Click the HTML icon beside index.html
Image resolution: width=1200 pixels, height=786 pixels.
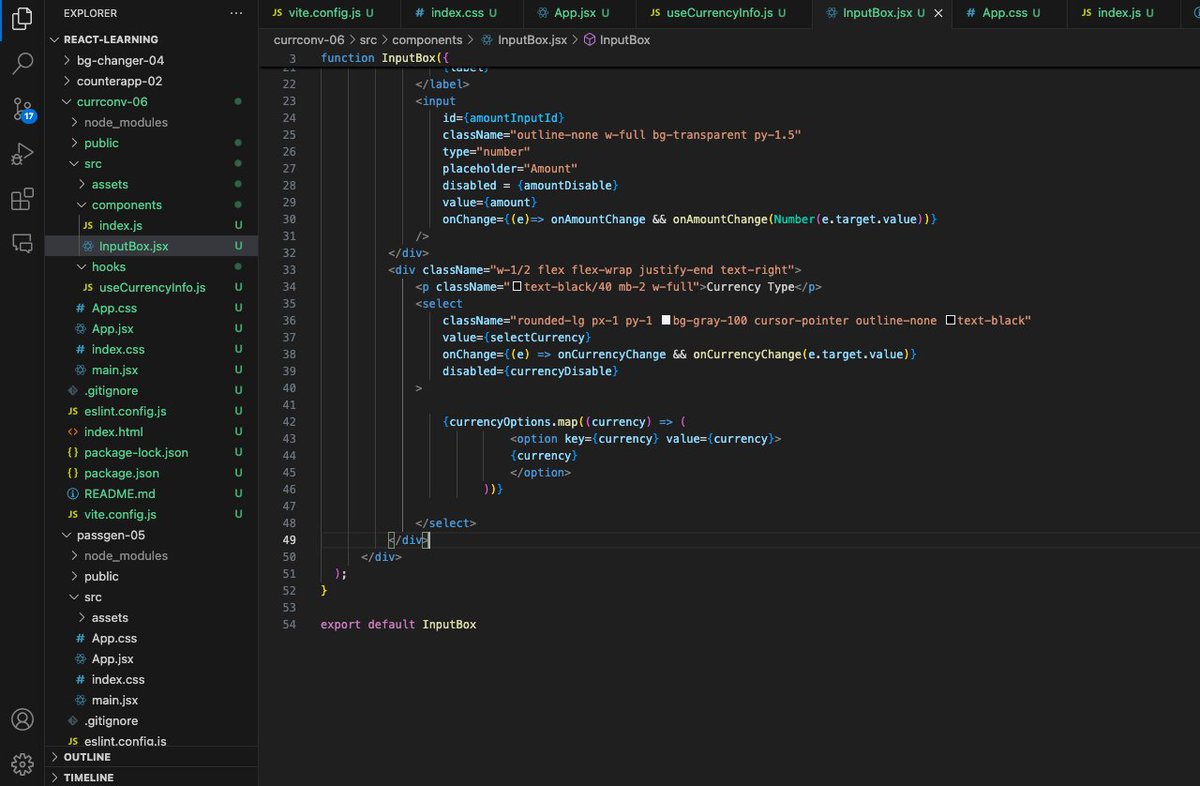[x=72, y=432]
